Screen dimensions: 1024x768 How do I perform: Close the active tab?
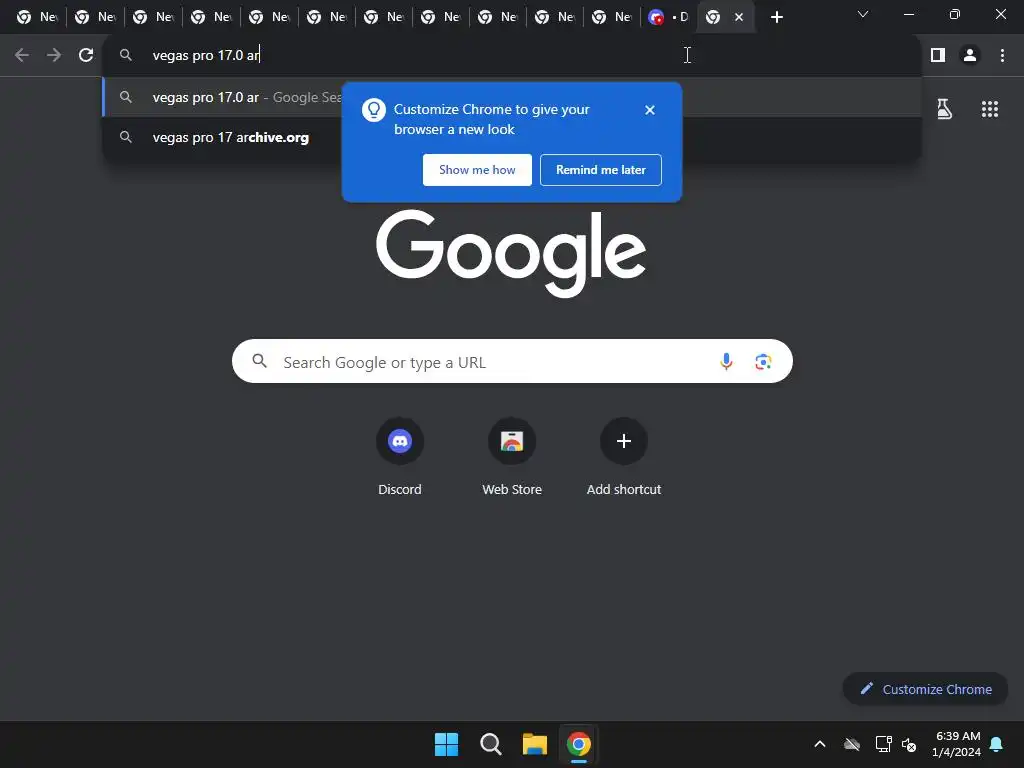coord(739,17)
